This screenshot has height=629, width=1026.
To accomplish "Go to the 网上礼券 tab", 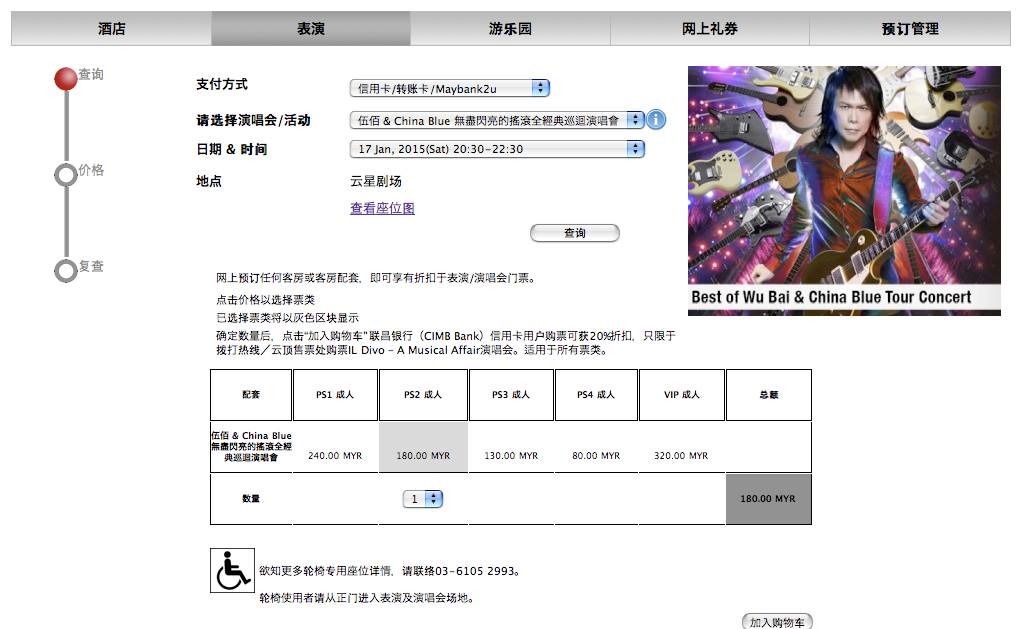I will 710,28.
